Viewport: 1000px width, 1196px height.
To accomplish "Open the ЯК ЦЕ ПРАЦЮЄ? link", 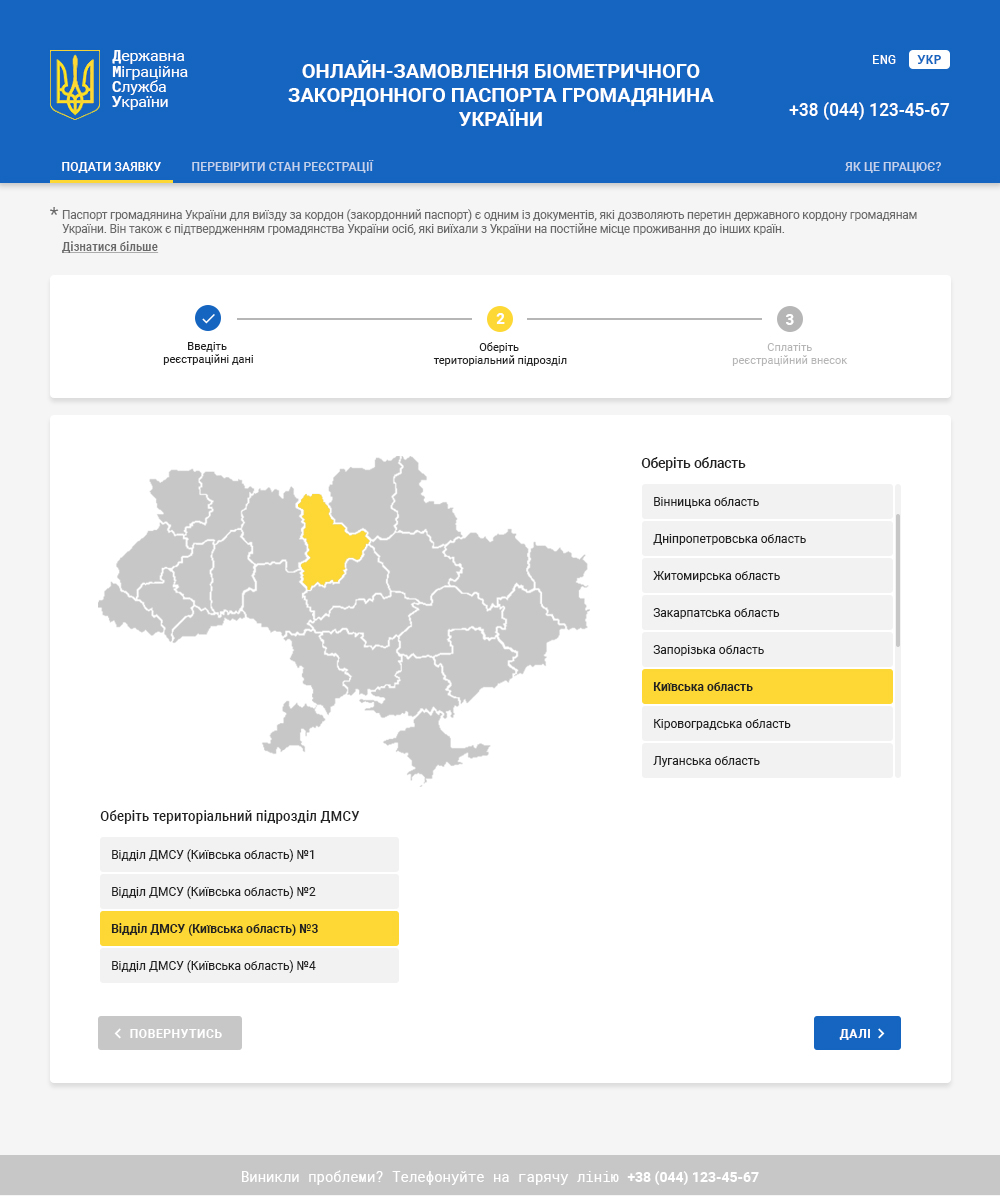I will click(893, 167).
